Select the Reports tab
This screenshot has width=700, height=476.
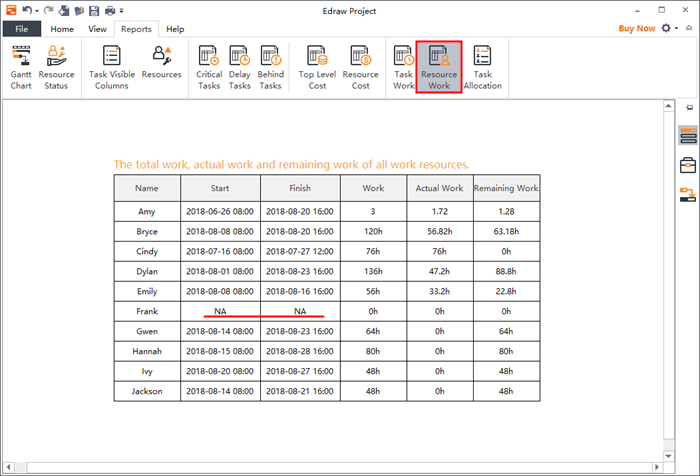tap(136, 29)
